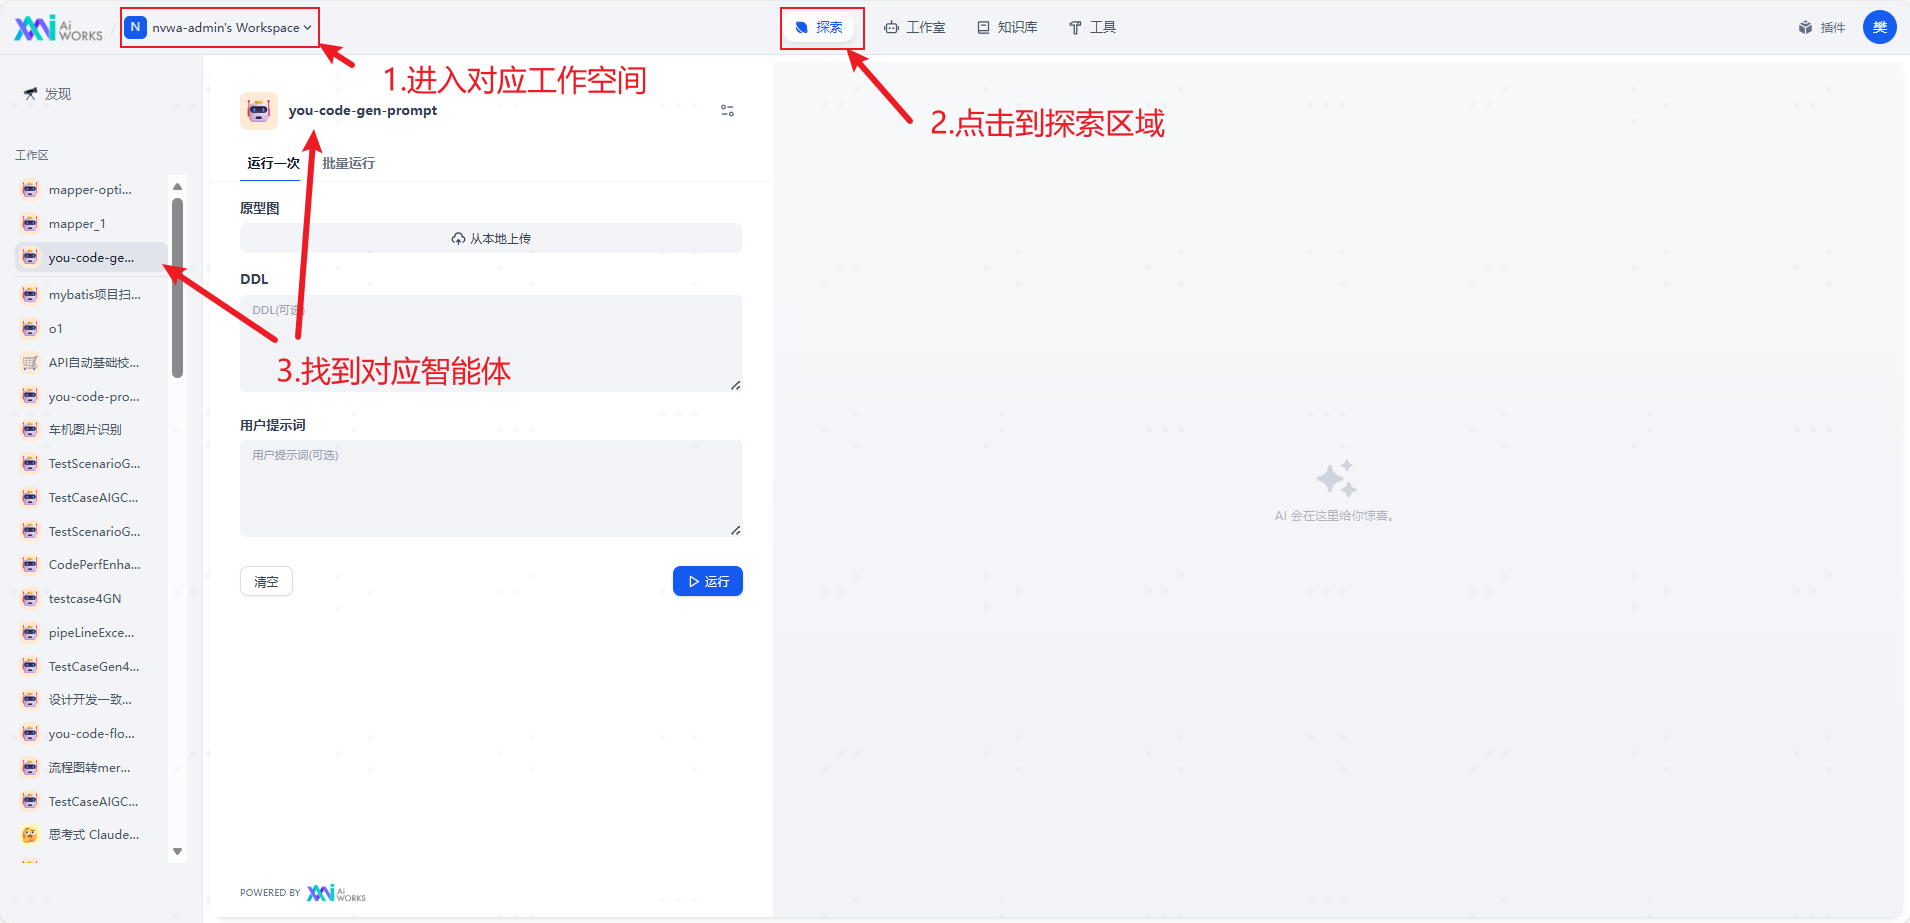The height and width of the screenshot is (923, 1910).
Task: Click the AI WORKS logo top left
Action: [55, 27]
